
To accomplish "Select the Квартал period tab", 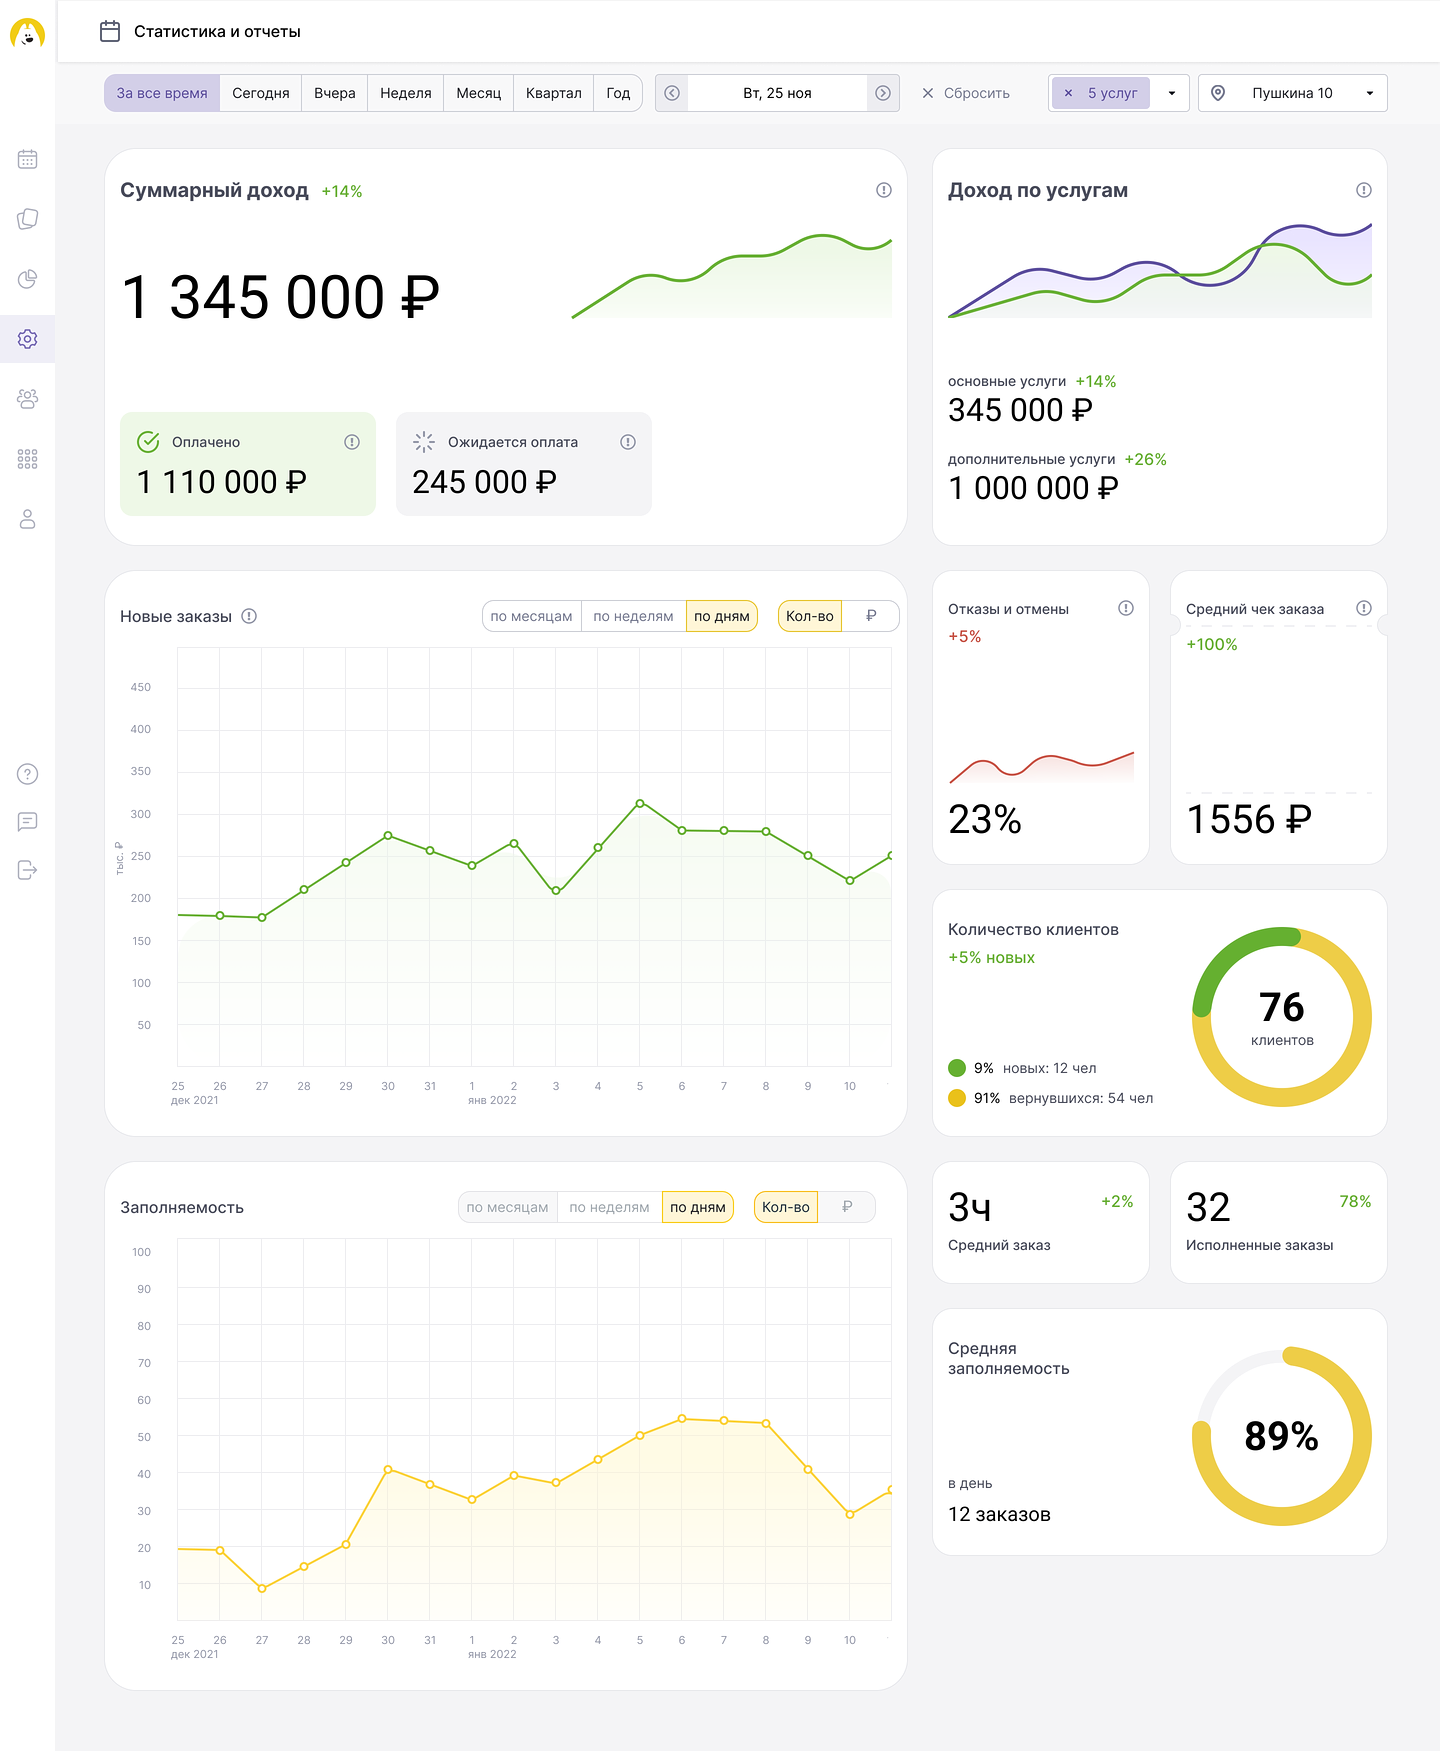I will pos(553,93).
